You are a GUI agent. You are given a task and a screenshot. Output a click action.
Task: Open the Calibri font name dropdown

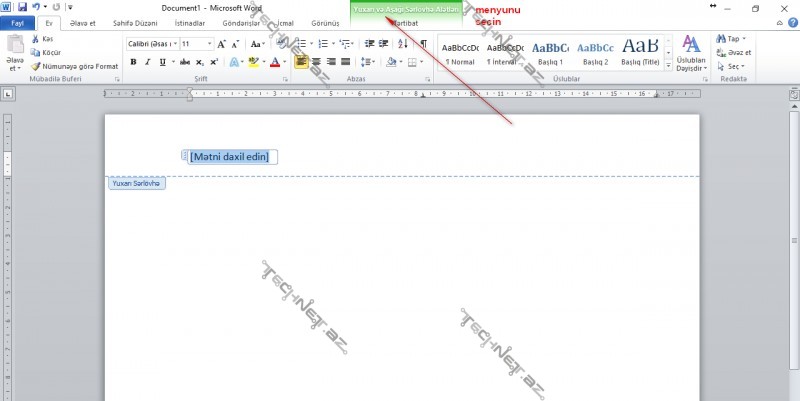tap(174, 44)
